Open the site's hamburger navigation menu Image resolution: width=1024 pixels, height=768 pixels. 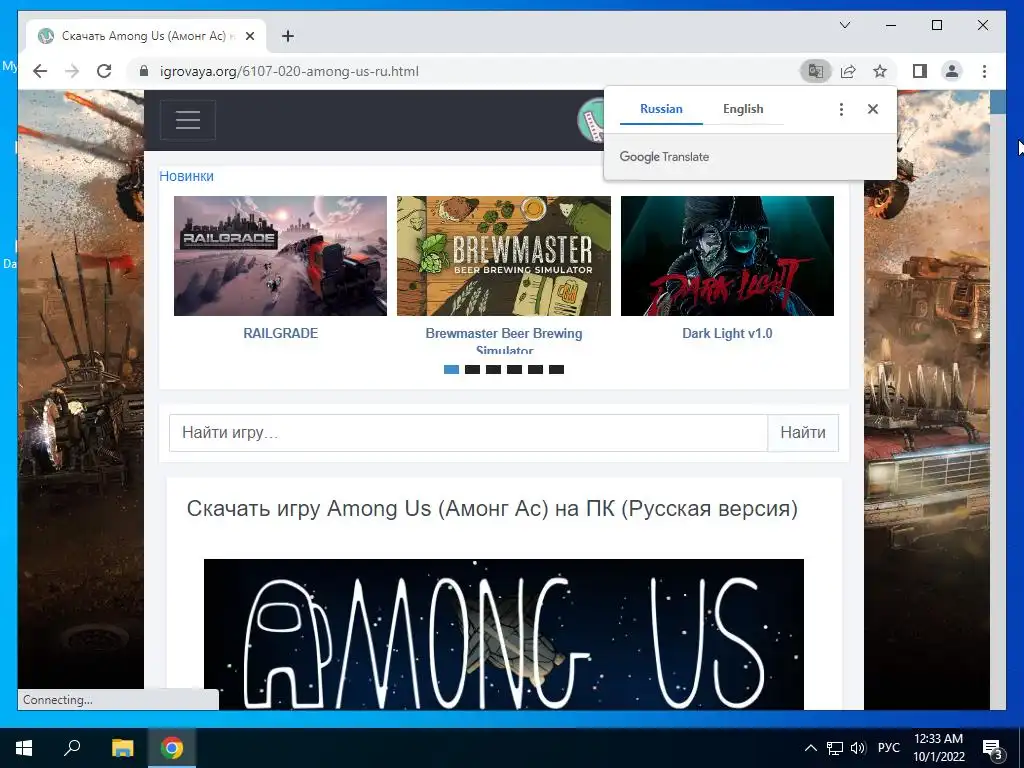[x=187, y=120]
